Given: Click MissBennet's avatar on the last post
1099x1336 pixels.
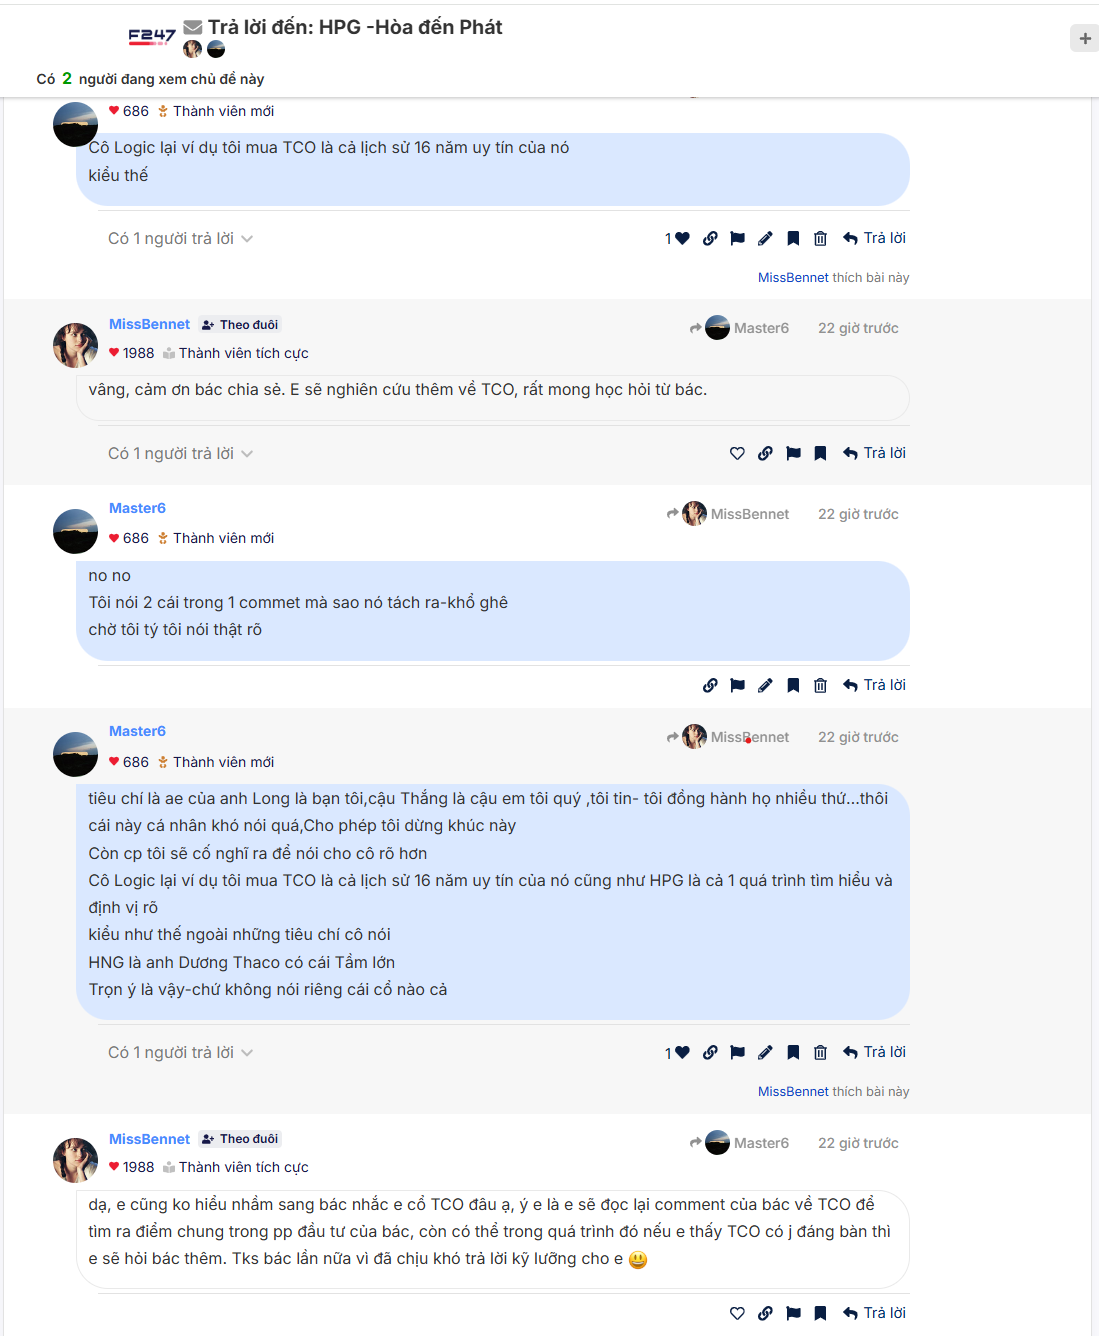Looking at the screenshot, I should (x=75, y=1160).
